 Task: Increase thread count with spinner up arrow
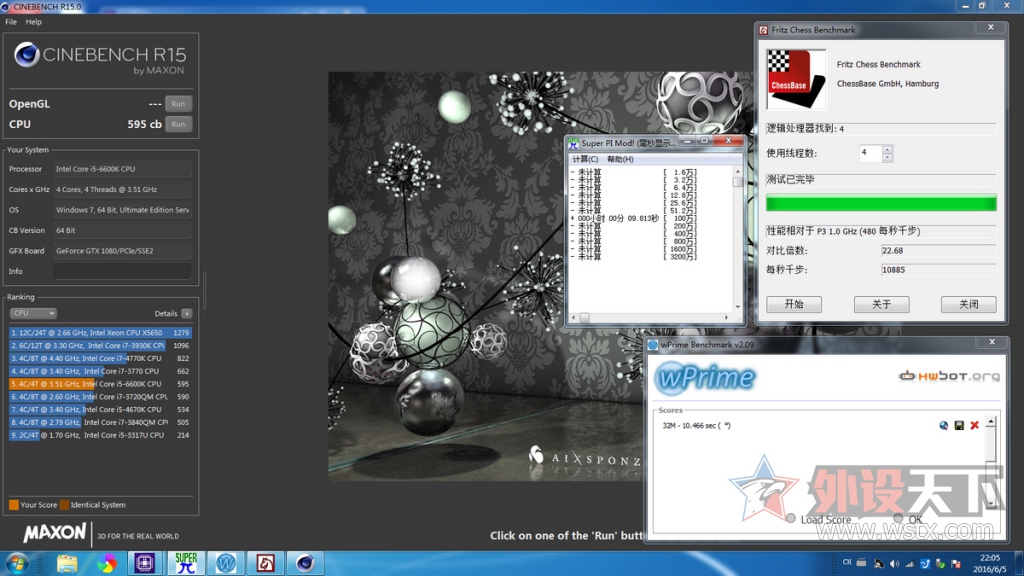(887, 150)
